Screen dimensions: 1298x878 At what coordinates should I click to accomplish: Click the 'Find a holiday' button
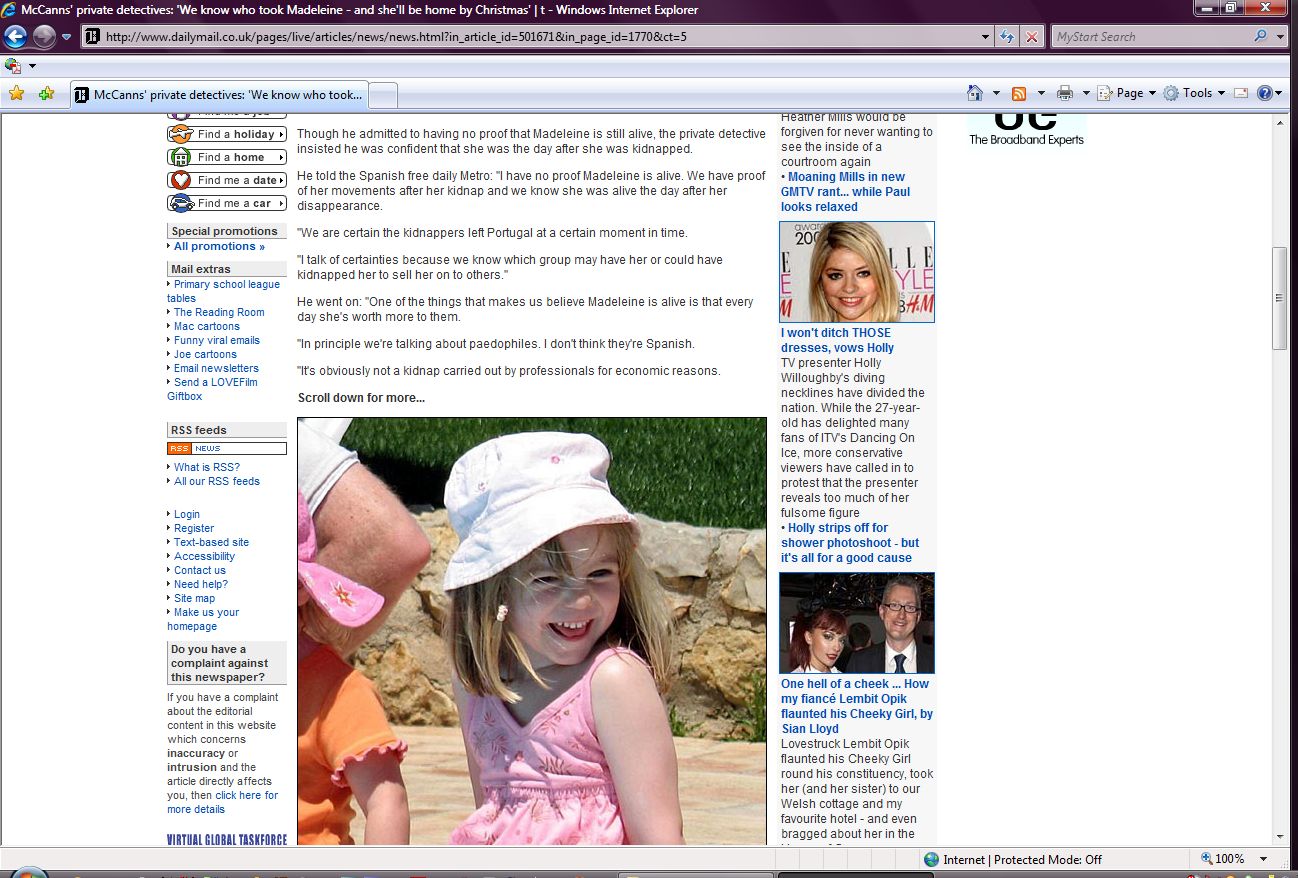pos(227,134)
